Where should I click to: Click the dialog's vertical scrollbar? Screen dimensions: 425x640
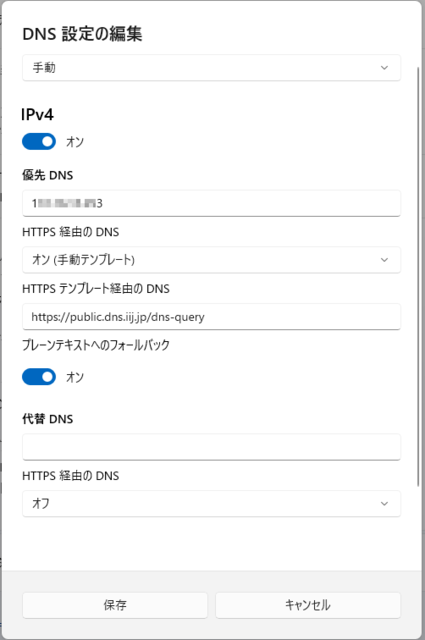(x=418, y=276)
